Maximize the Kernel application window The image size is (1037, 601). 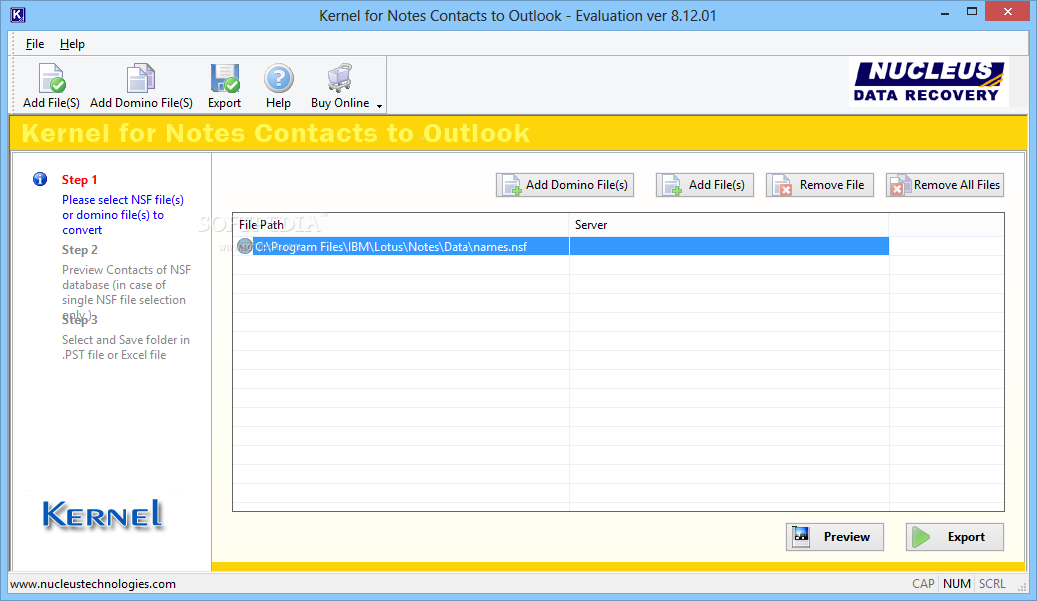[x=972, y=12]
